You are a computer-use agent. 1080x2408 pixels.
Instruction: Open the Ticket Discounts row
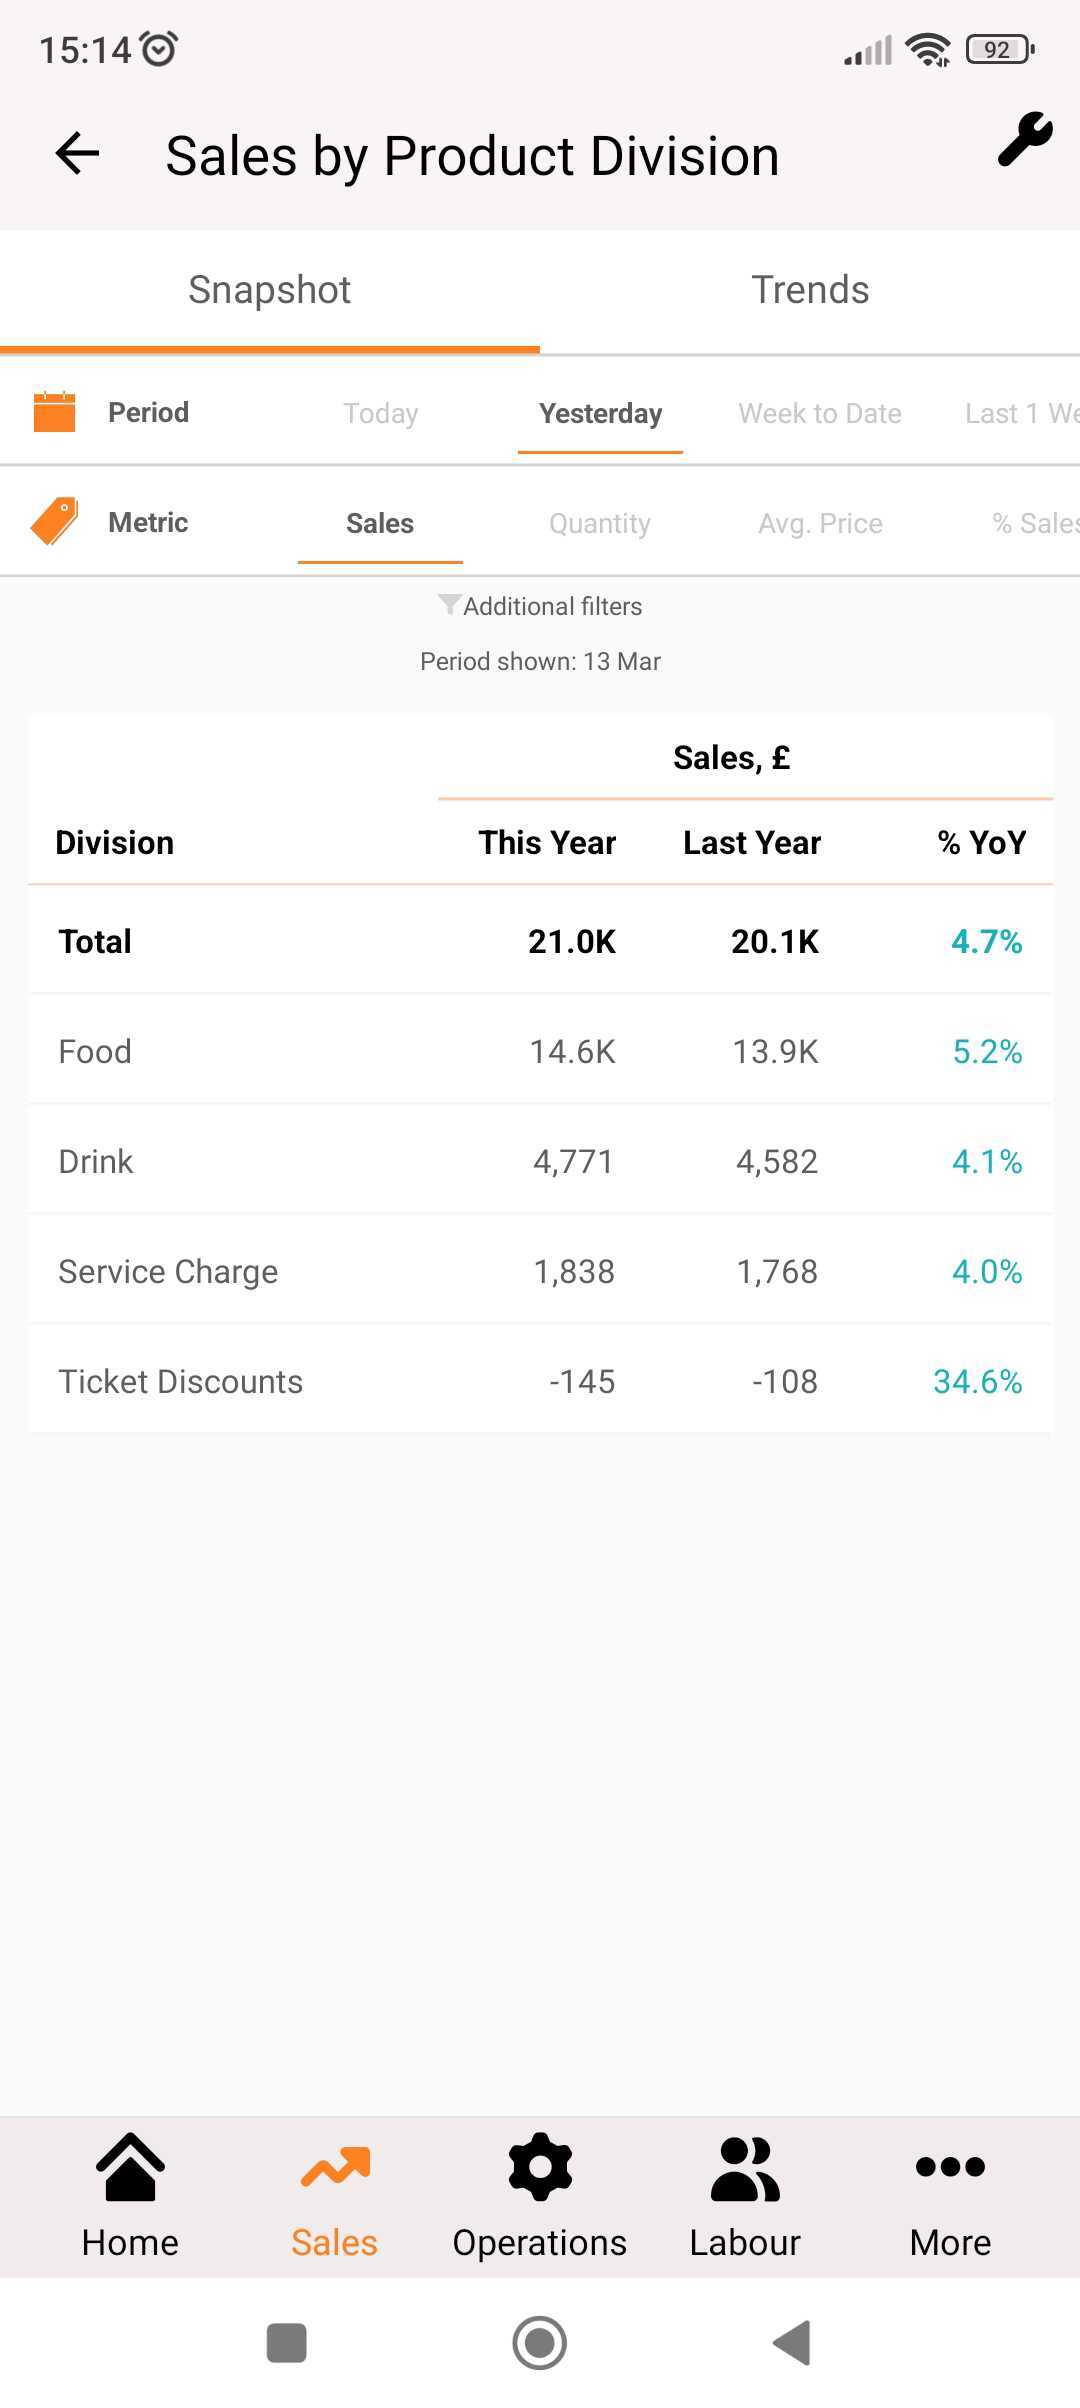point(540,1381)
